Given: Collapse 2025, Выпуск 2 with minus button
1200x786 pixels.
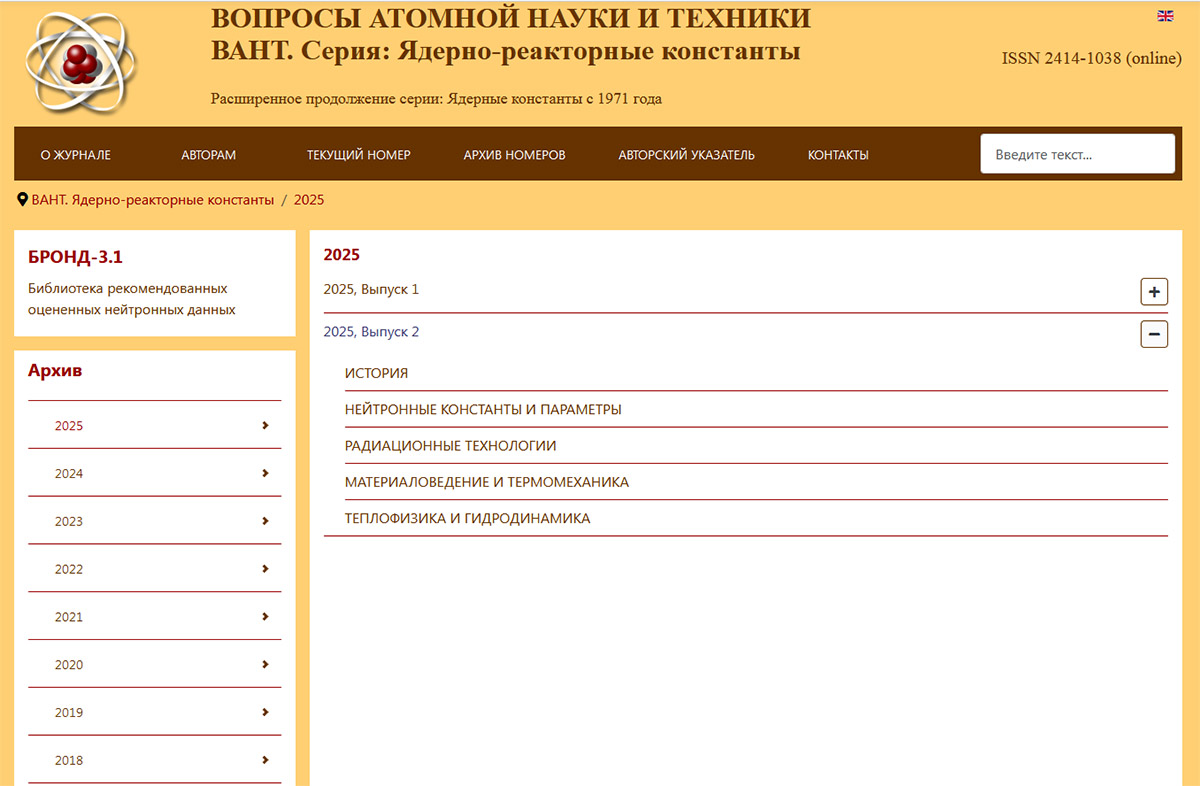Looking at the screenshot, I should (x=1154, y=334).
